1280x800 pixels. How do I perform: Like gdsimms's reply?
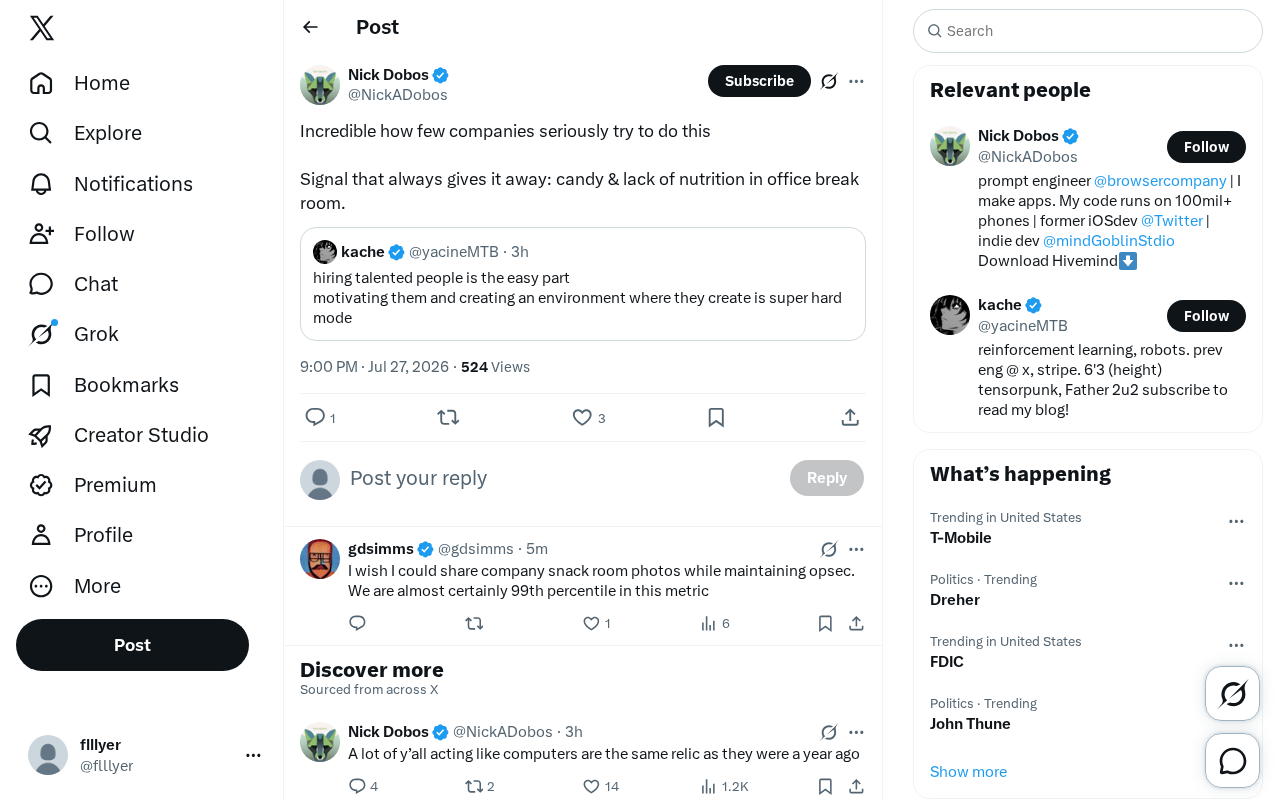tap(591, 623)
